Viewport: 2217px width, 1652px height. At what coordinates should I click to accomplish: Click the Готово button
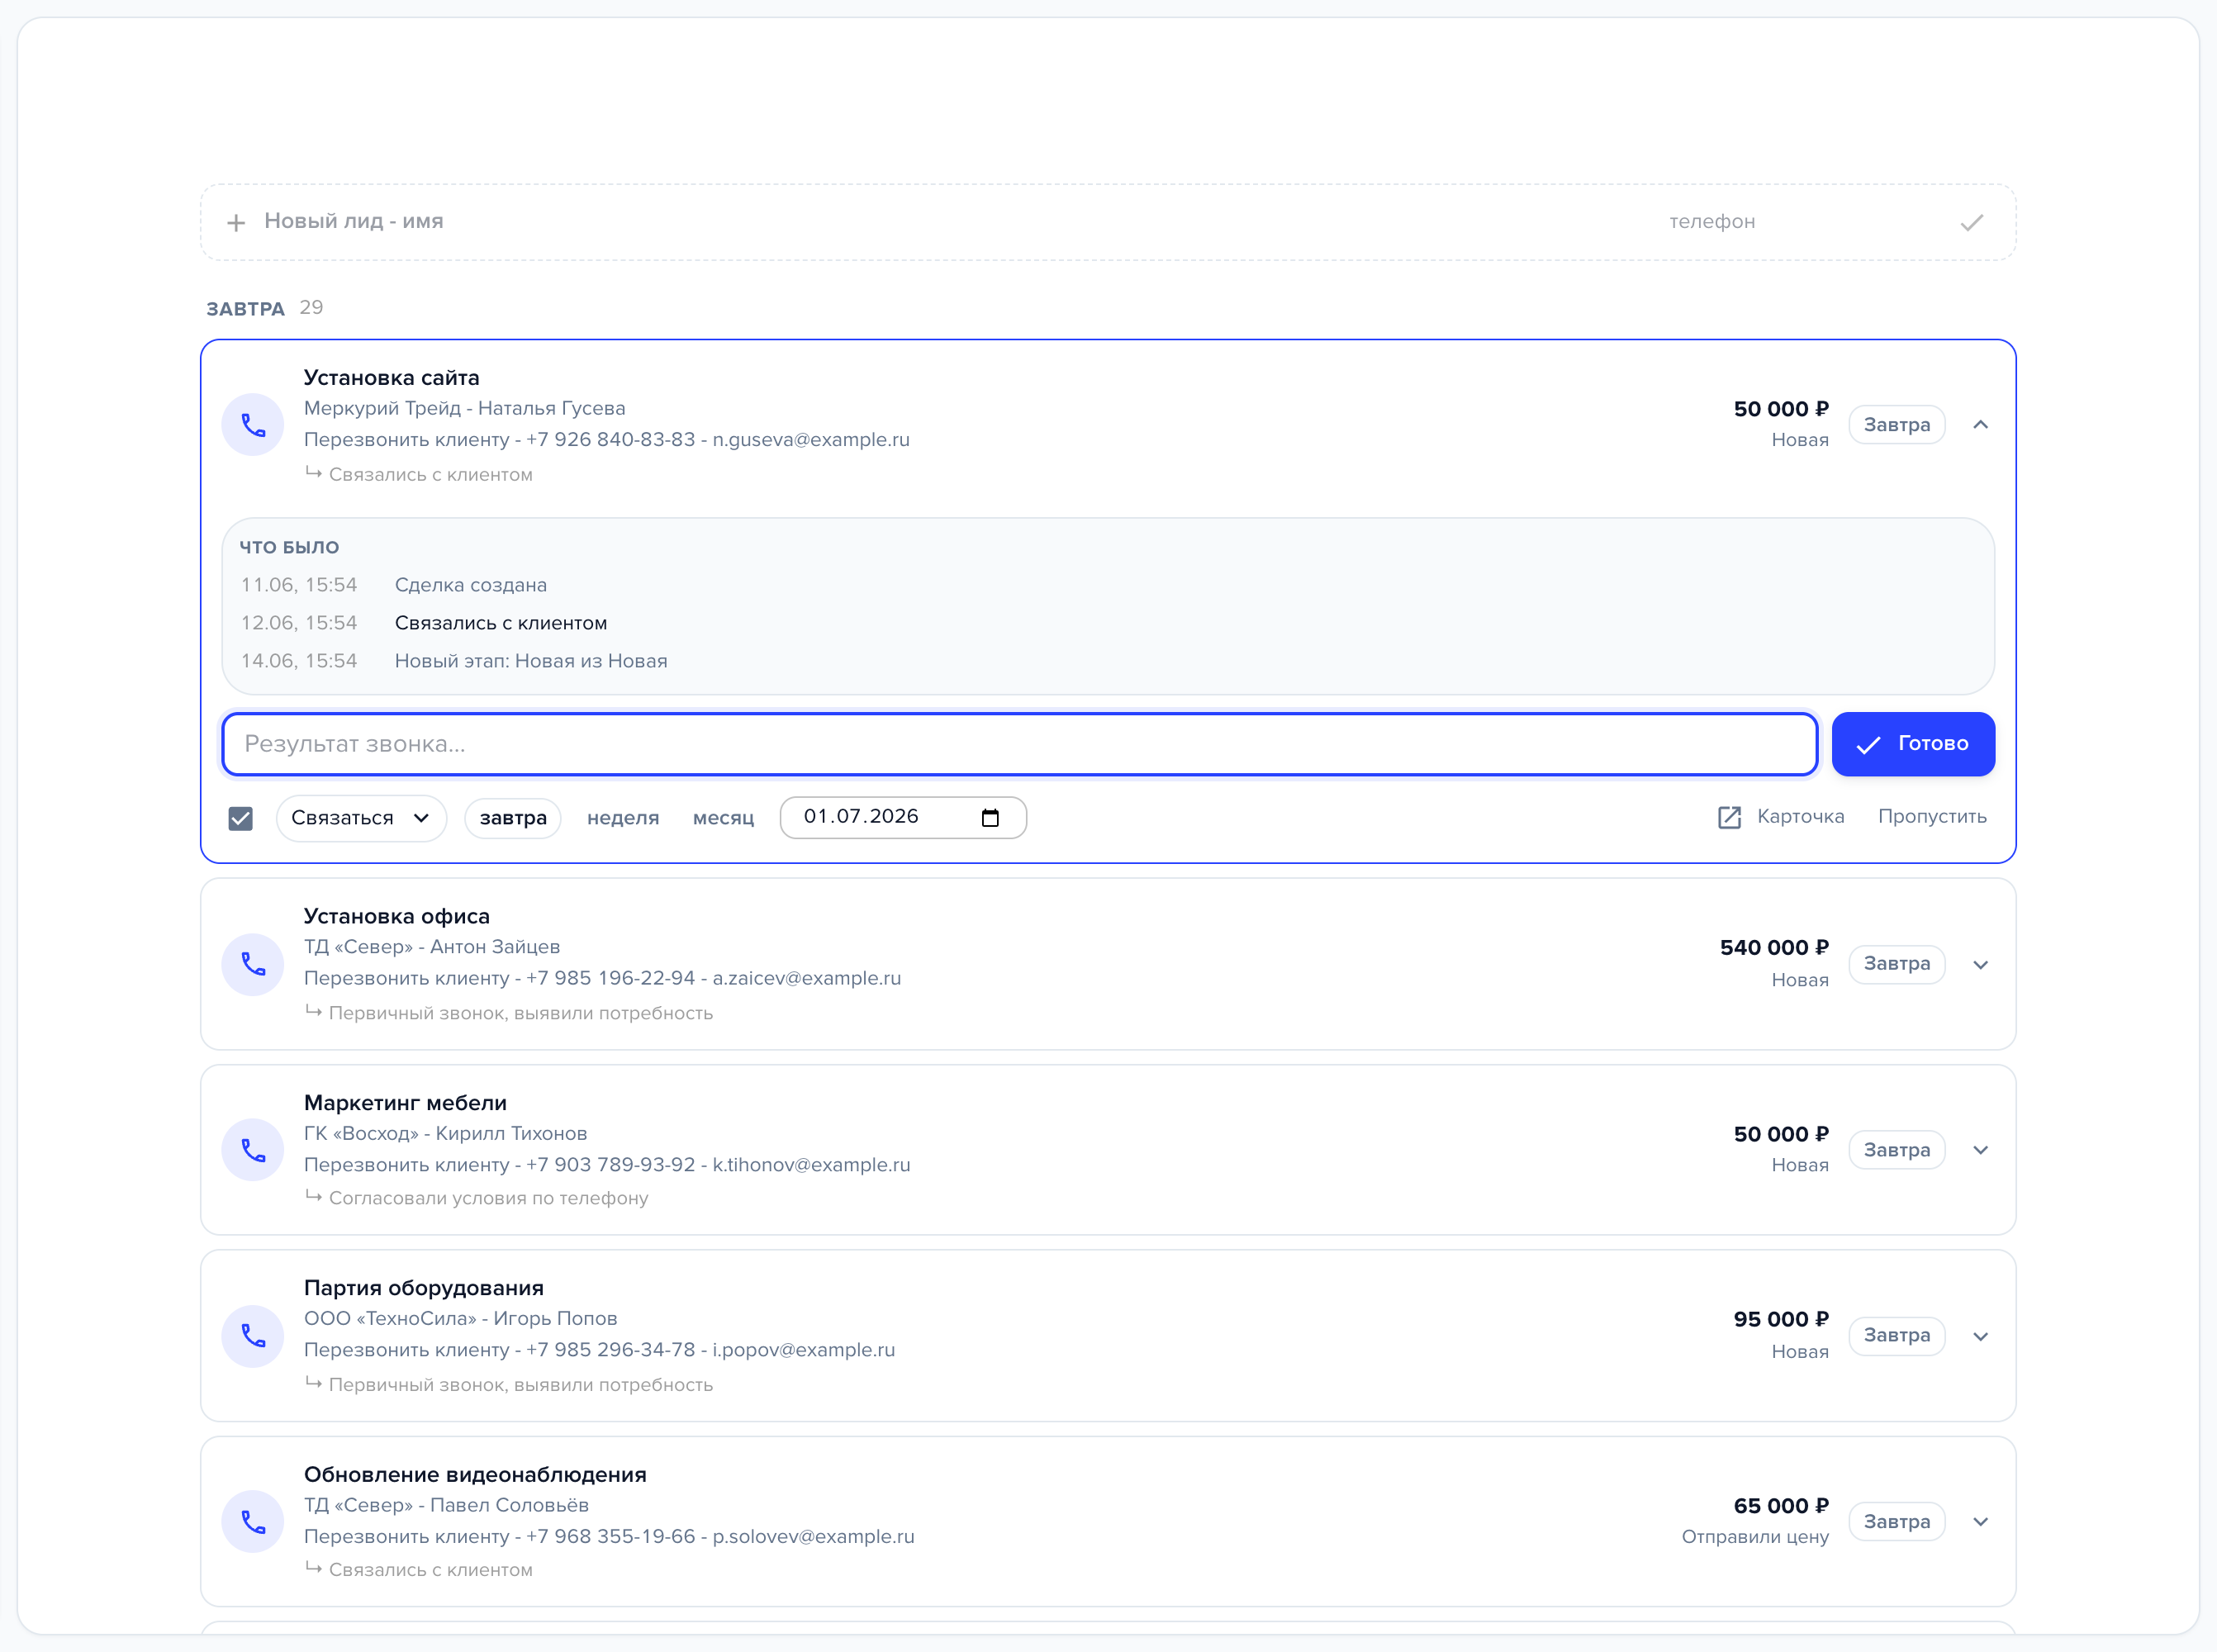tap(1912, 743)
